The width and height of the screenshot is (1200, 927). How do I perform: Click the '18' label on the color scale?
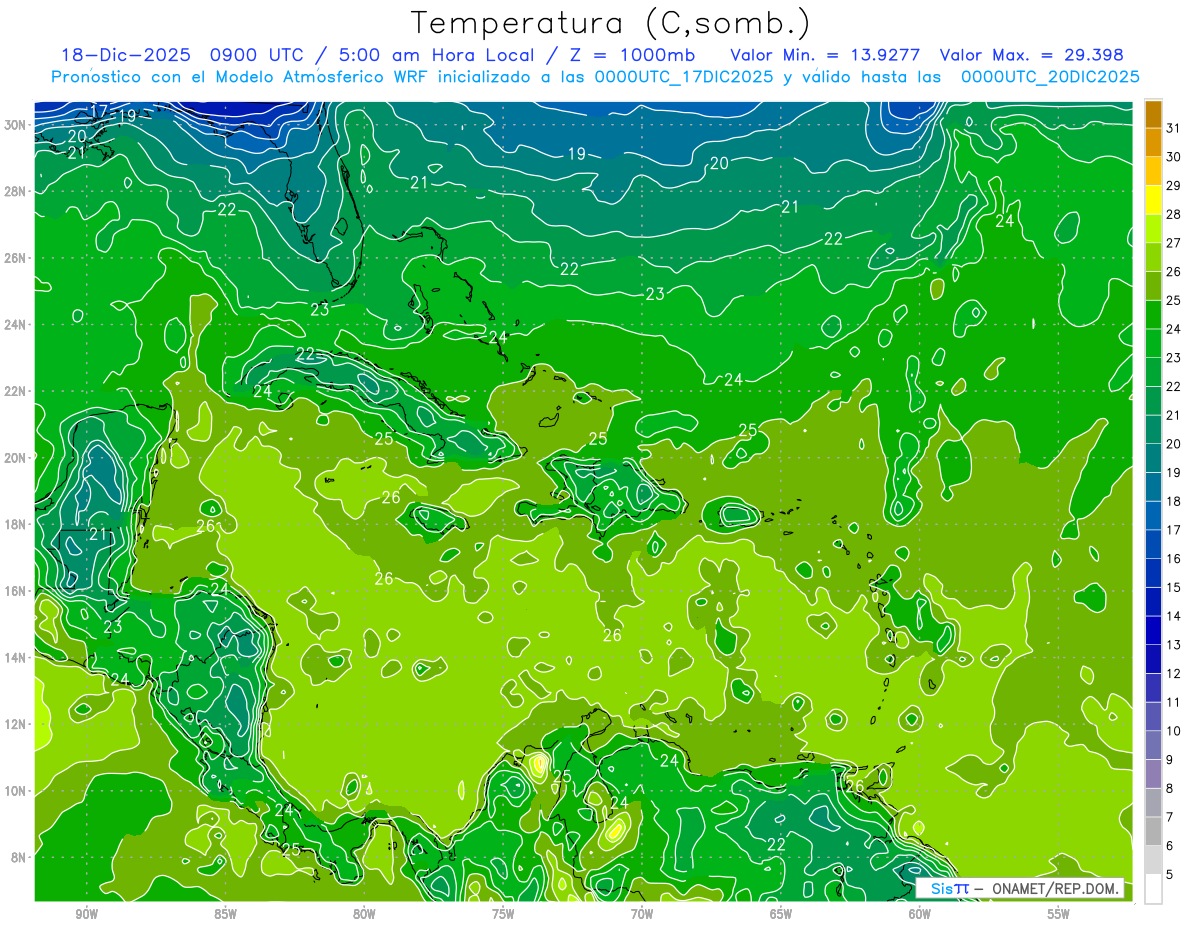(1174, 502)
